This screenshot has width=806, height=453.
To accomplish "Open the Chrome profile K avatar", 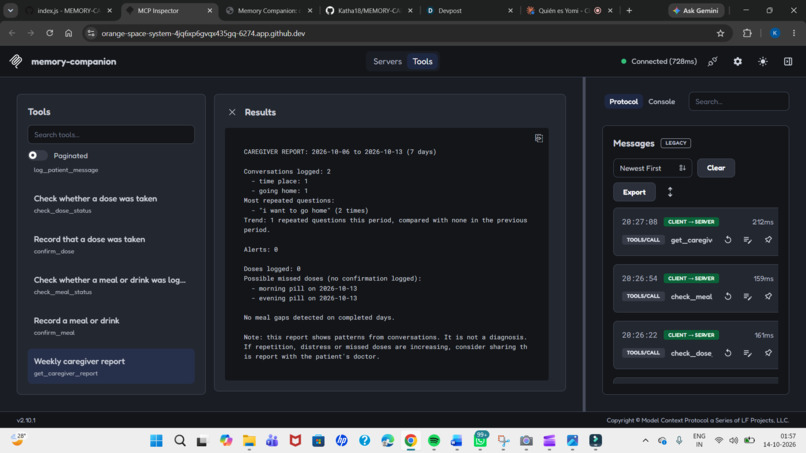I will pos(775,33).
